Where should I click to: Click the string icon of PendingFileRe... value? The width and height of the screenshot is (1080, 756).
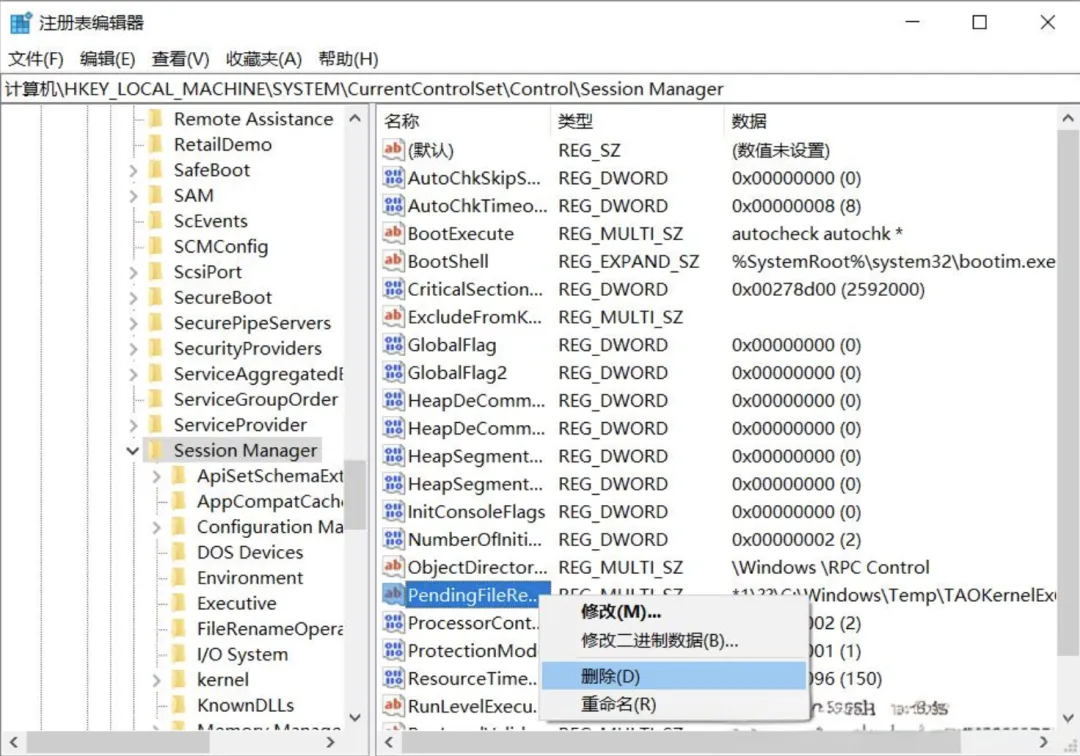[x=393, y=595]
